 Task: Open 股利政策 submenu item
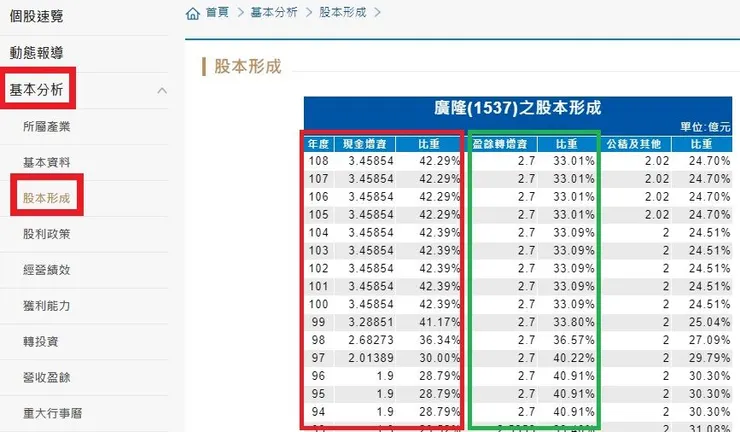[47, 234]
